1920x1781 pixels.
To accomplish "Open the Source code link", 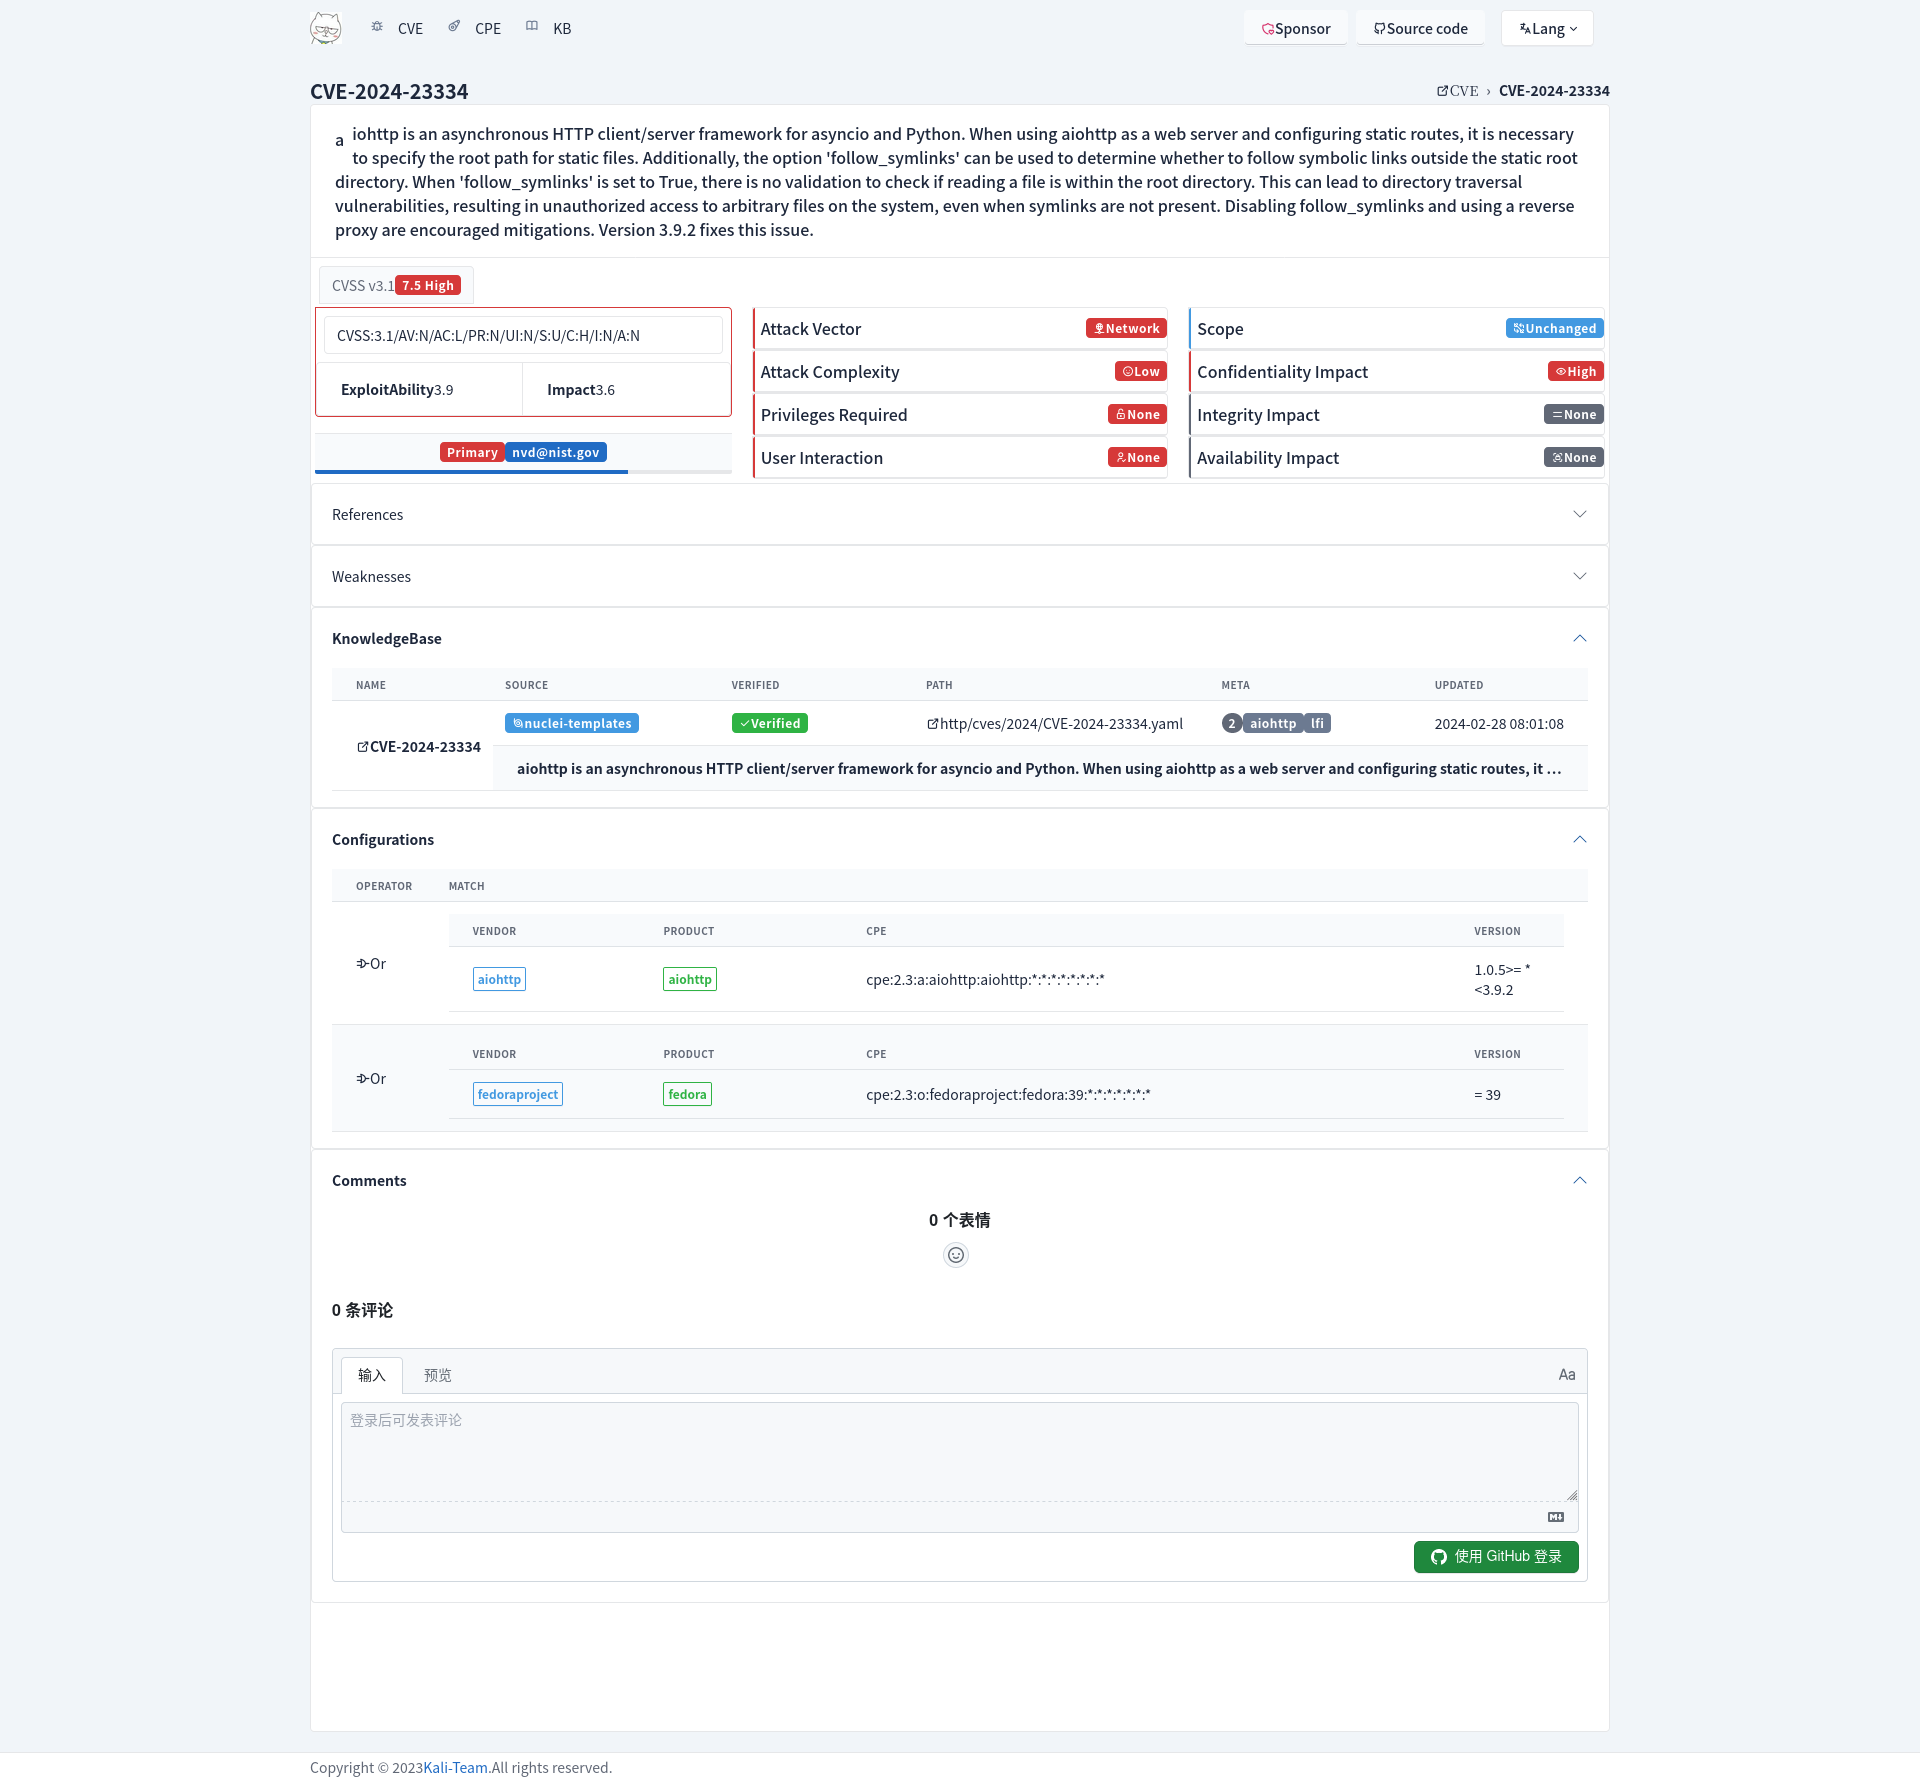I will tap(1421, 28).
